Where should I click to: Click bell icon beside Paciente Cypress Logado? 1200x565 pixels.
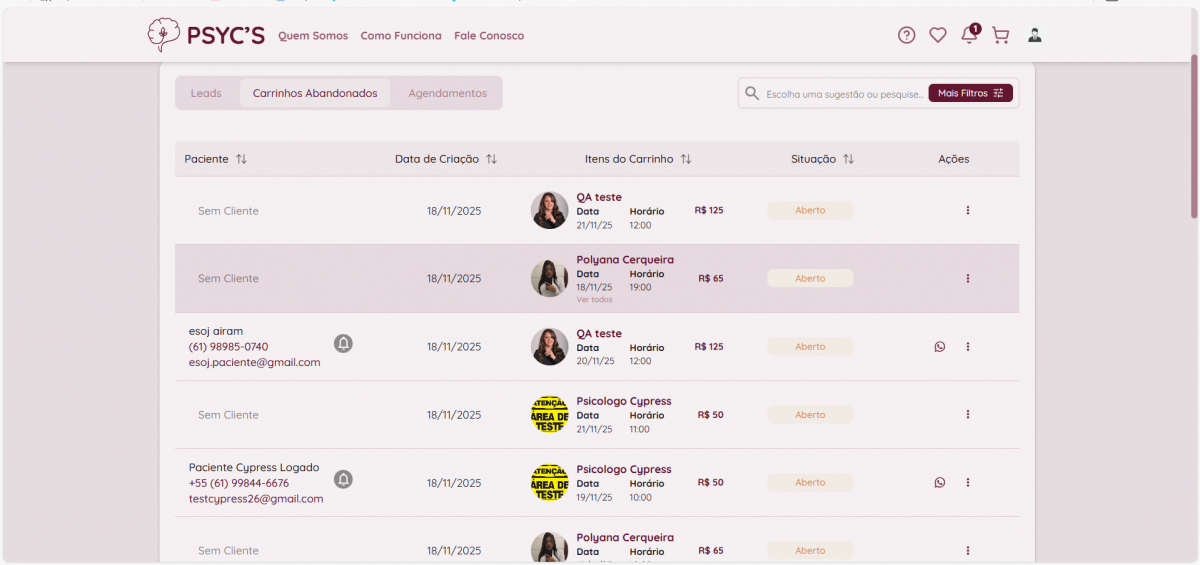[343, 480]
